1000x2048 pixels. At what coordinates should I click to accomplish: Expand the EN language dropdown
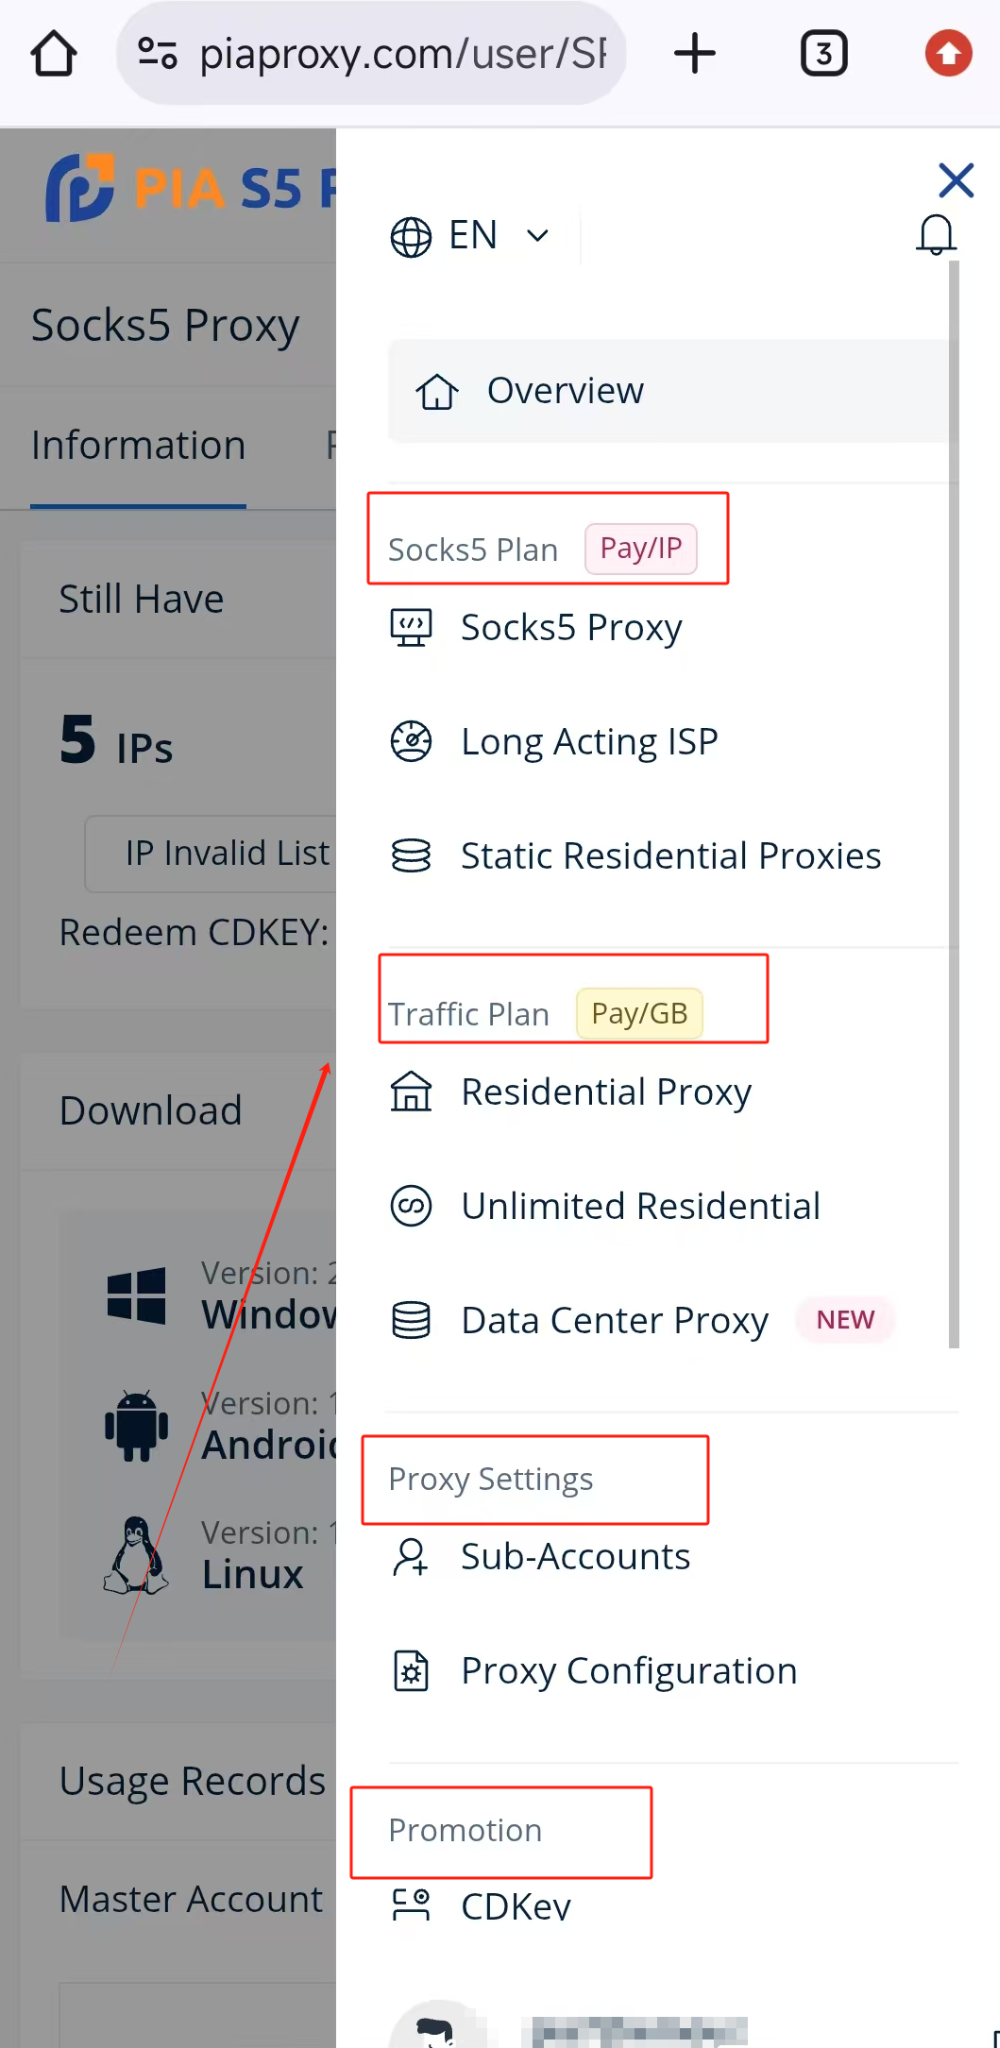pyautogui.click(x=537, y=236)
